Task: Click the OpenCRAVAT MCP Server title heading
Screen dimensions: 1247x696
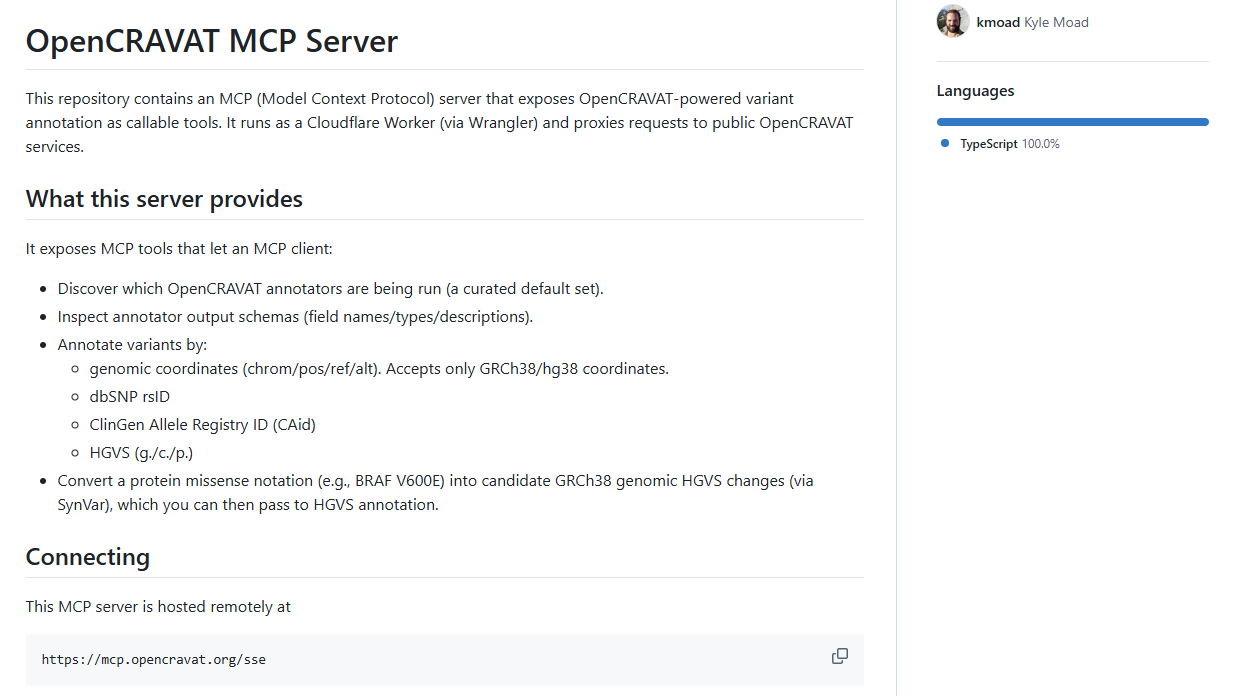Action: (212, 41)
